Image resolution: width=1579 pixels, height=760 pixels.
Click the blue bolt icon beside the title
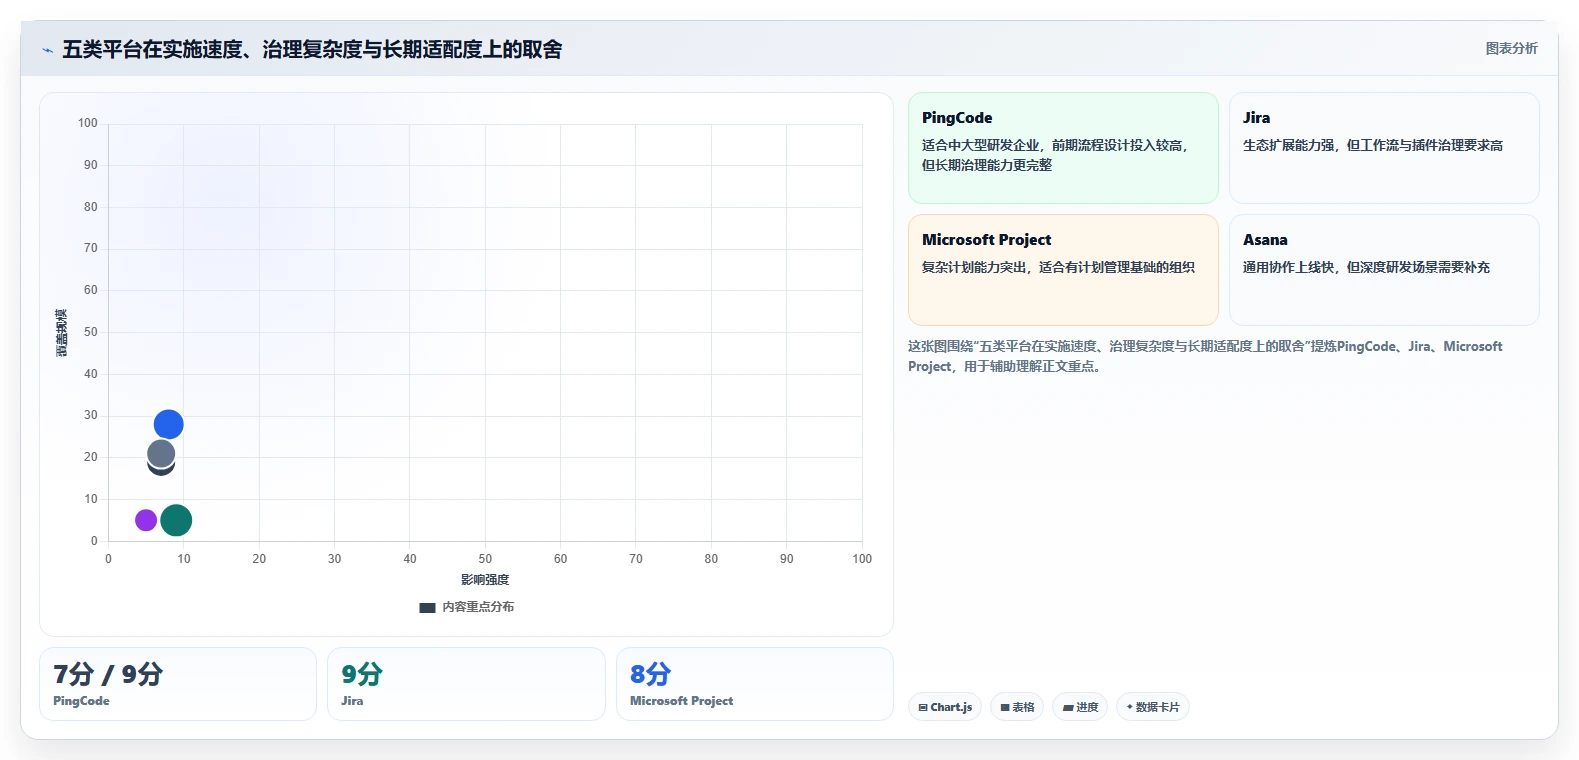pos(47,50)
